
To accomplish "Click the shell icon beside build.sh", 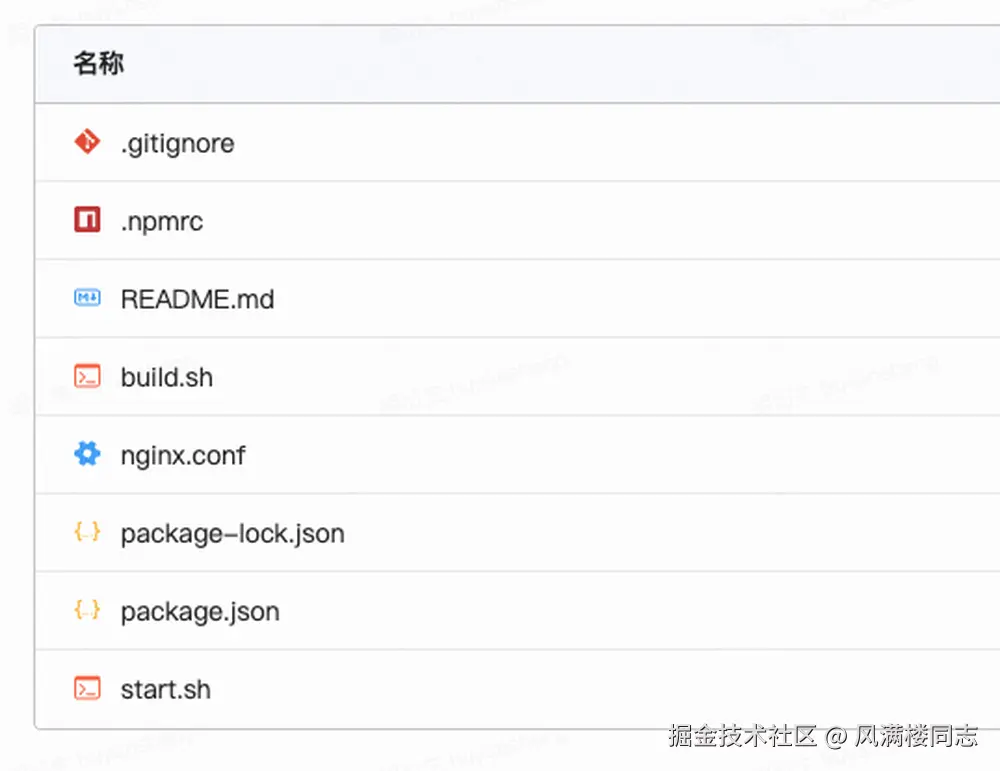I will [x=88, y=376].
